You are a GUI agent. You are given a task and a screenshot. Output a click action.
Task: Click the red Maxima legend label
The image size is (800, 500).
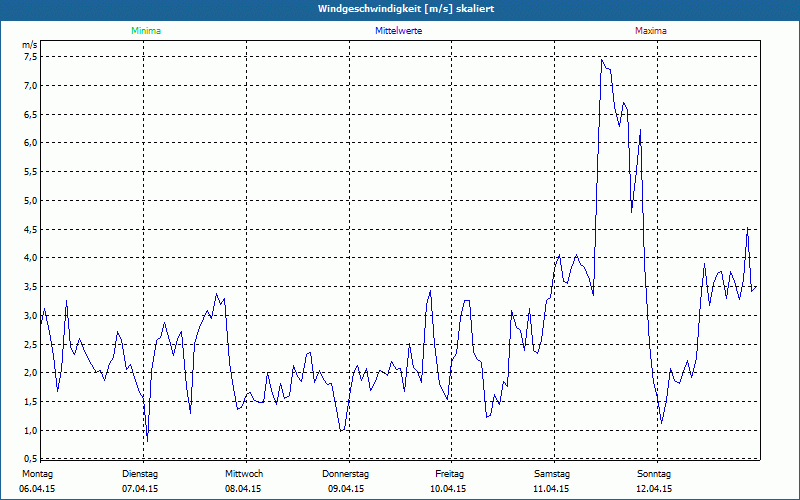(651, 31)
